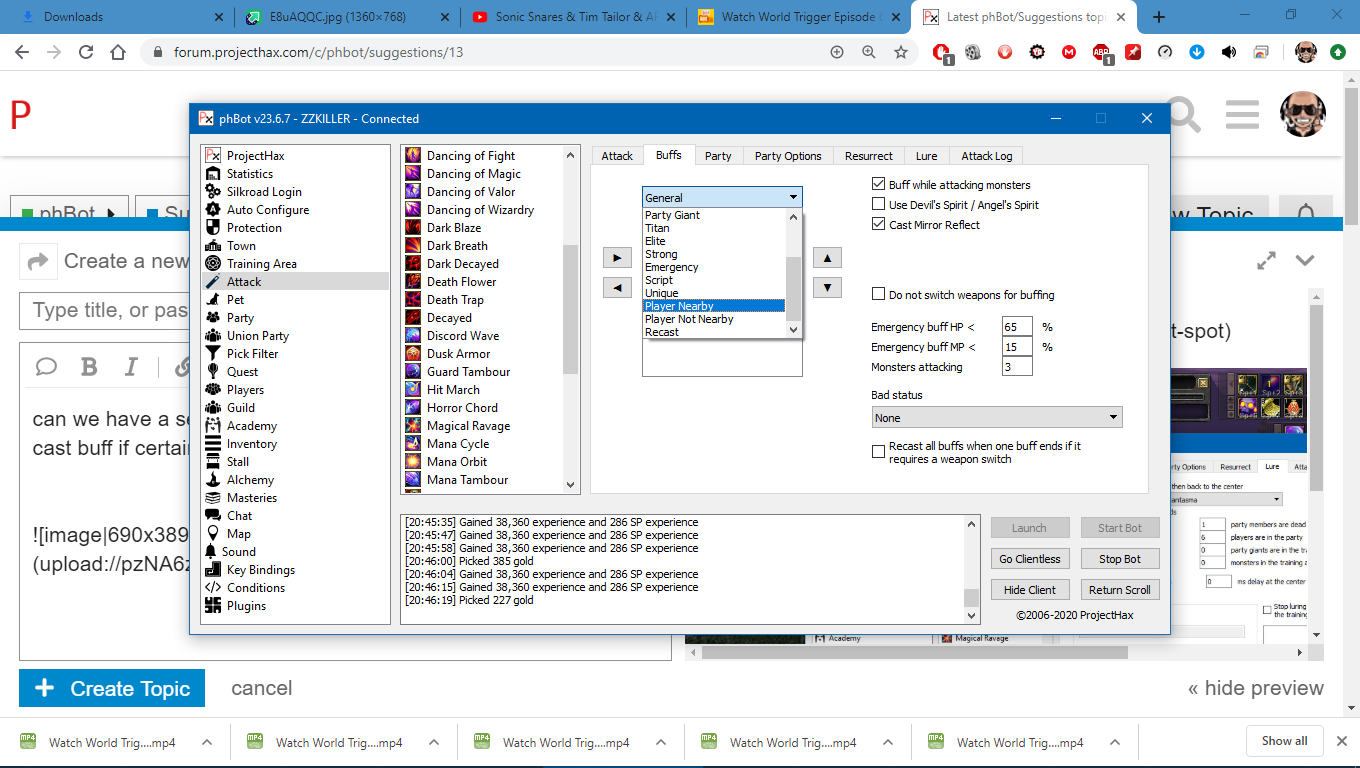Disable Buff while attacking monsters checkbox

pos(879,185)
